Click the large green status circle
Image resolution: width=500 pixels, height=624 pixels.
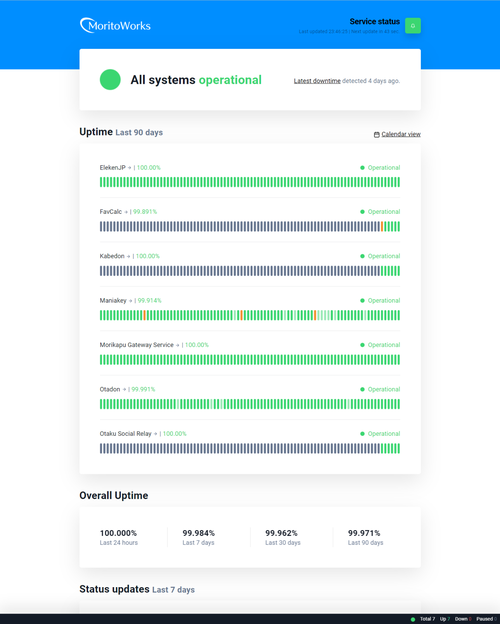pyautogui.click(x=110, y=80)
